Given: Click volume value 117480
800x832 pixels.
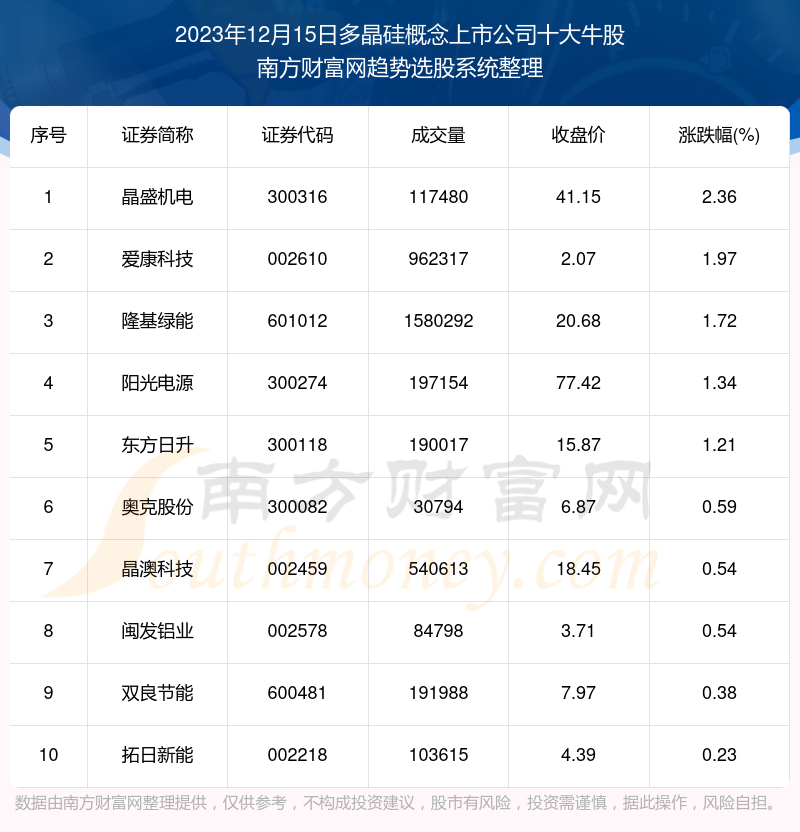Looking at the screenshot, I should point(438,197).
